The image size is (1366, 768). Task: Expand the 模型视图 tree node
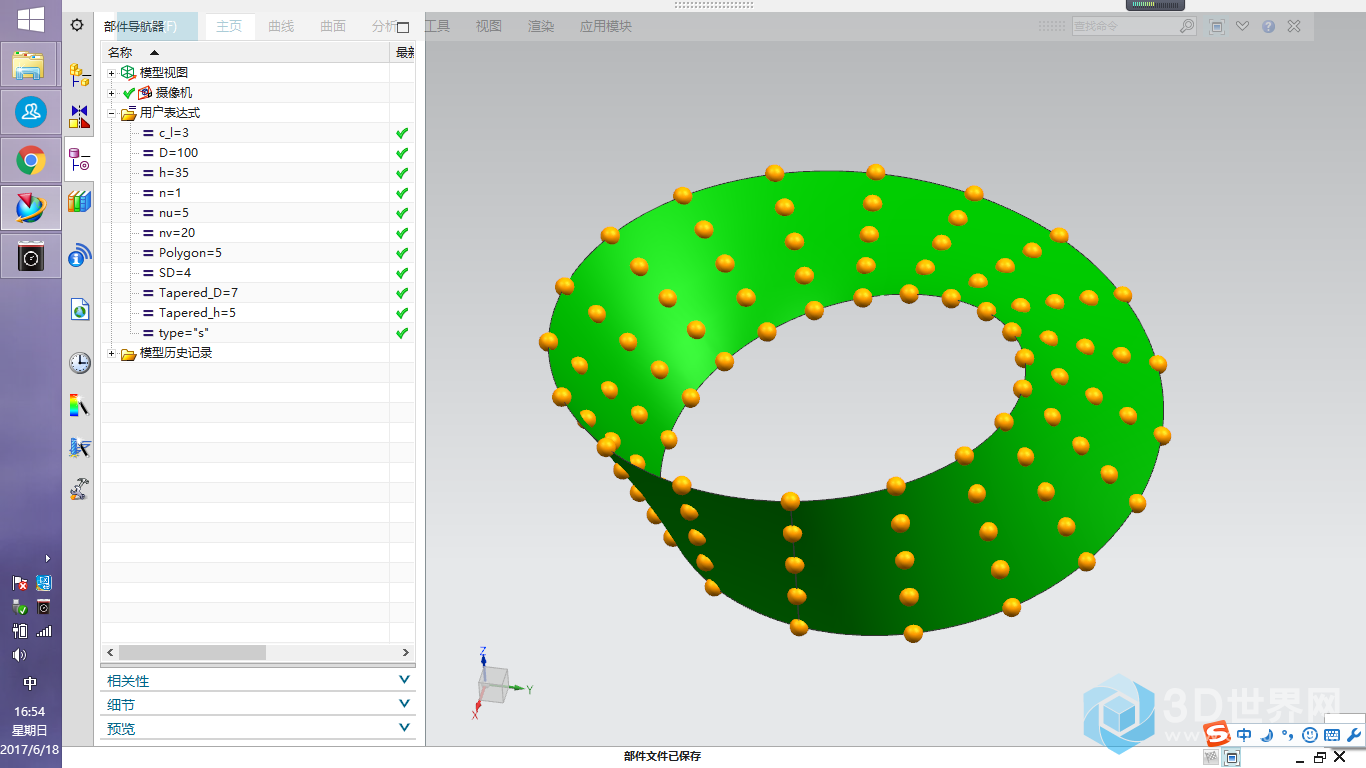[x=112, y=73]
